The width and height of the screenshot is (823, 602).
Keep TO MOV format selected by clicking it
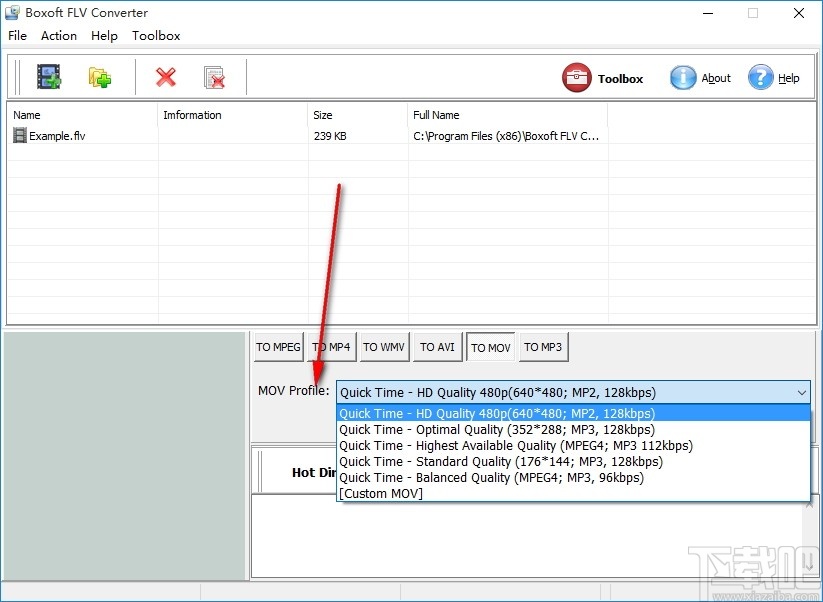(490, 347)
